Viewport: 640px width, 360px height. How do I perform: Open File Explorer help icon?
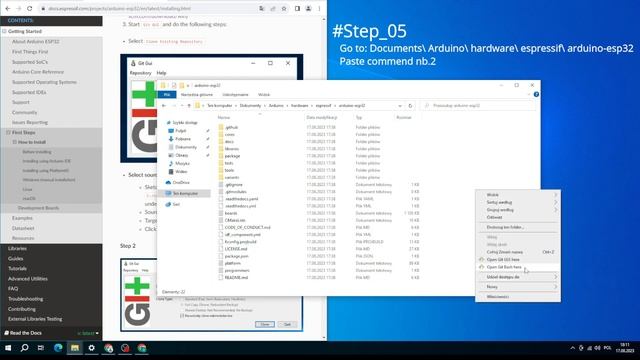[536, 94]
